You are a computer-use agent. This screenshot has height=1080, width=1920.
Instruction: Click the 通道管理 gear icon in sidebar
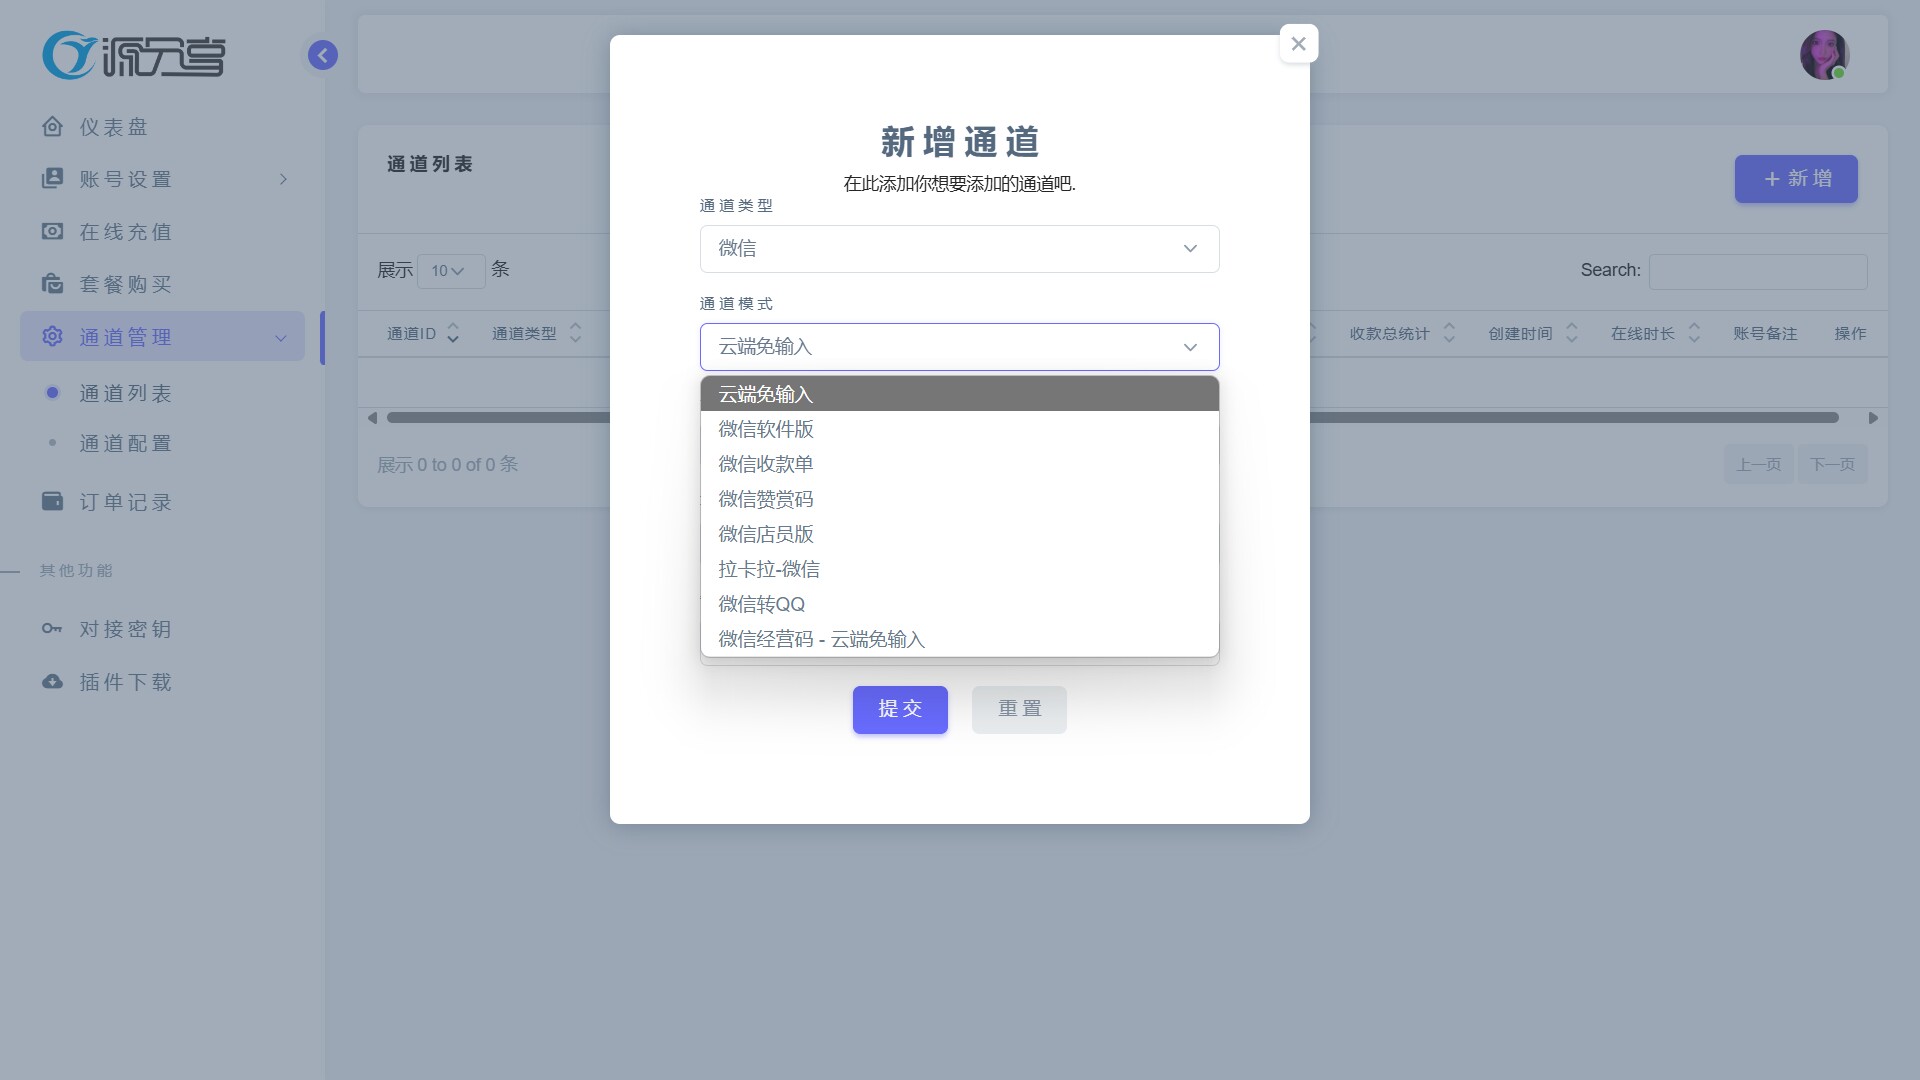pos(52,337)
